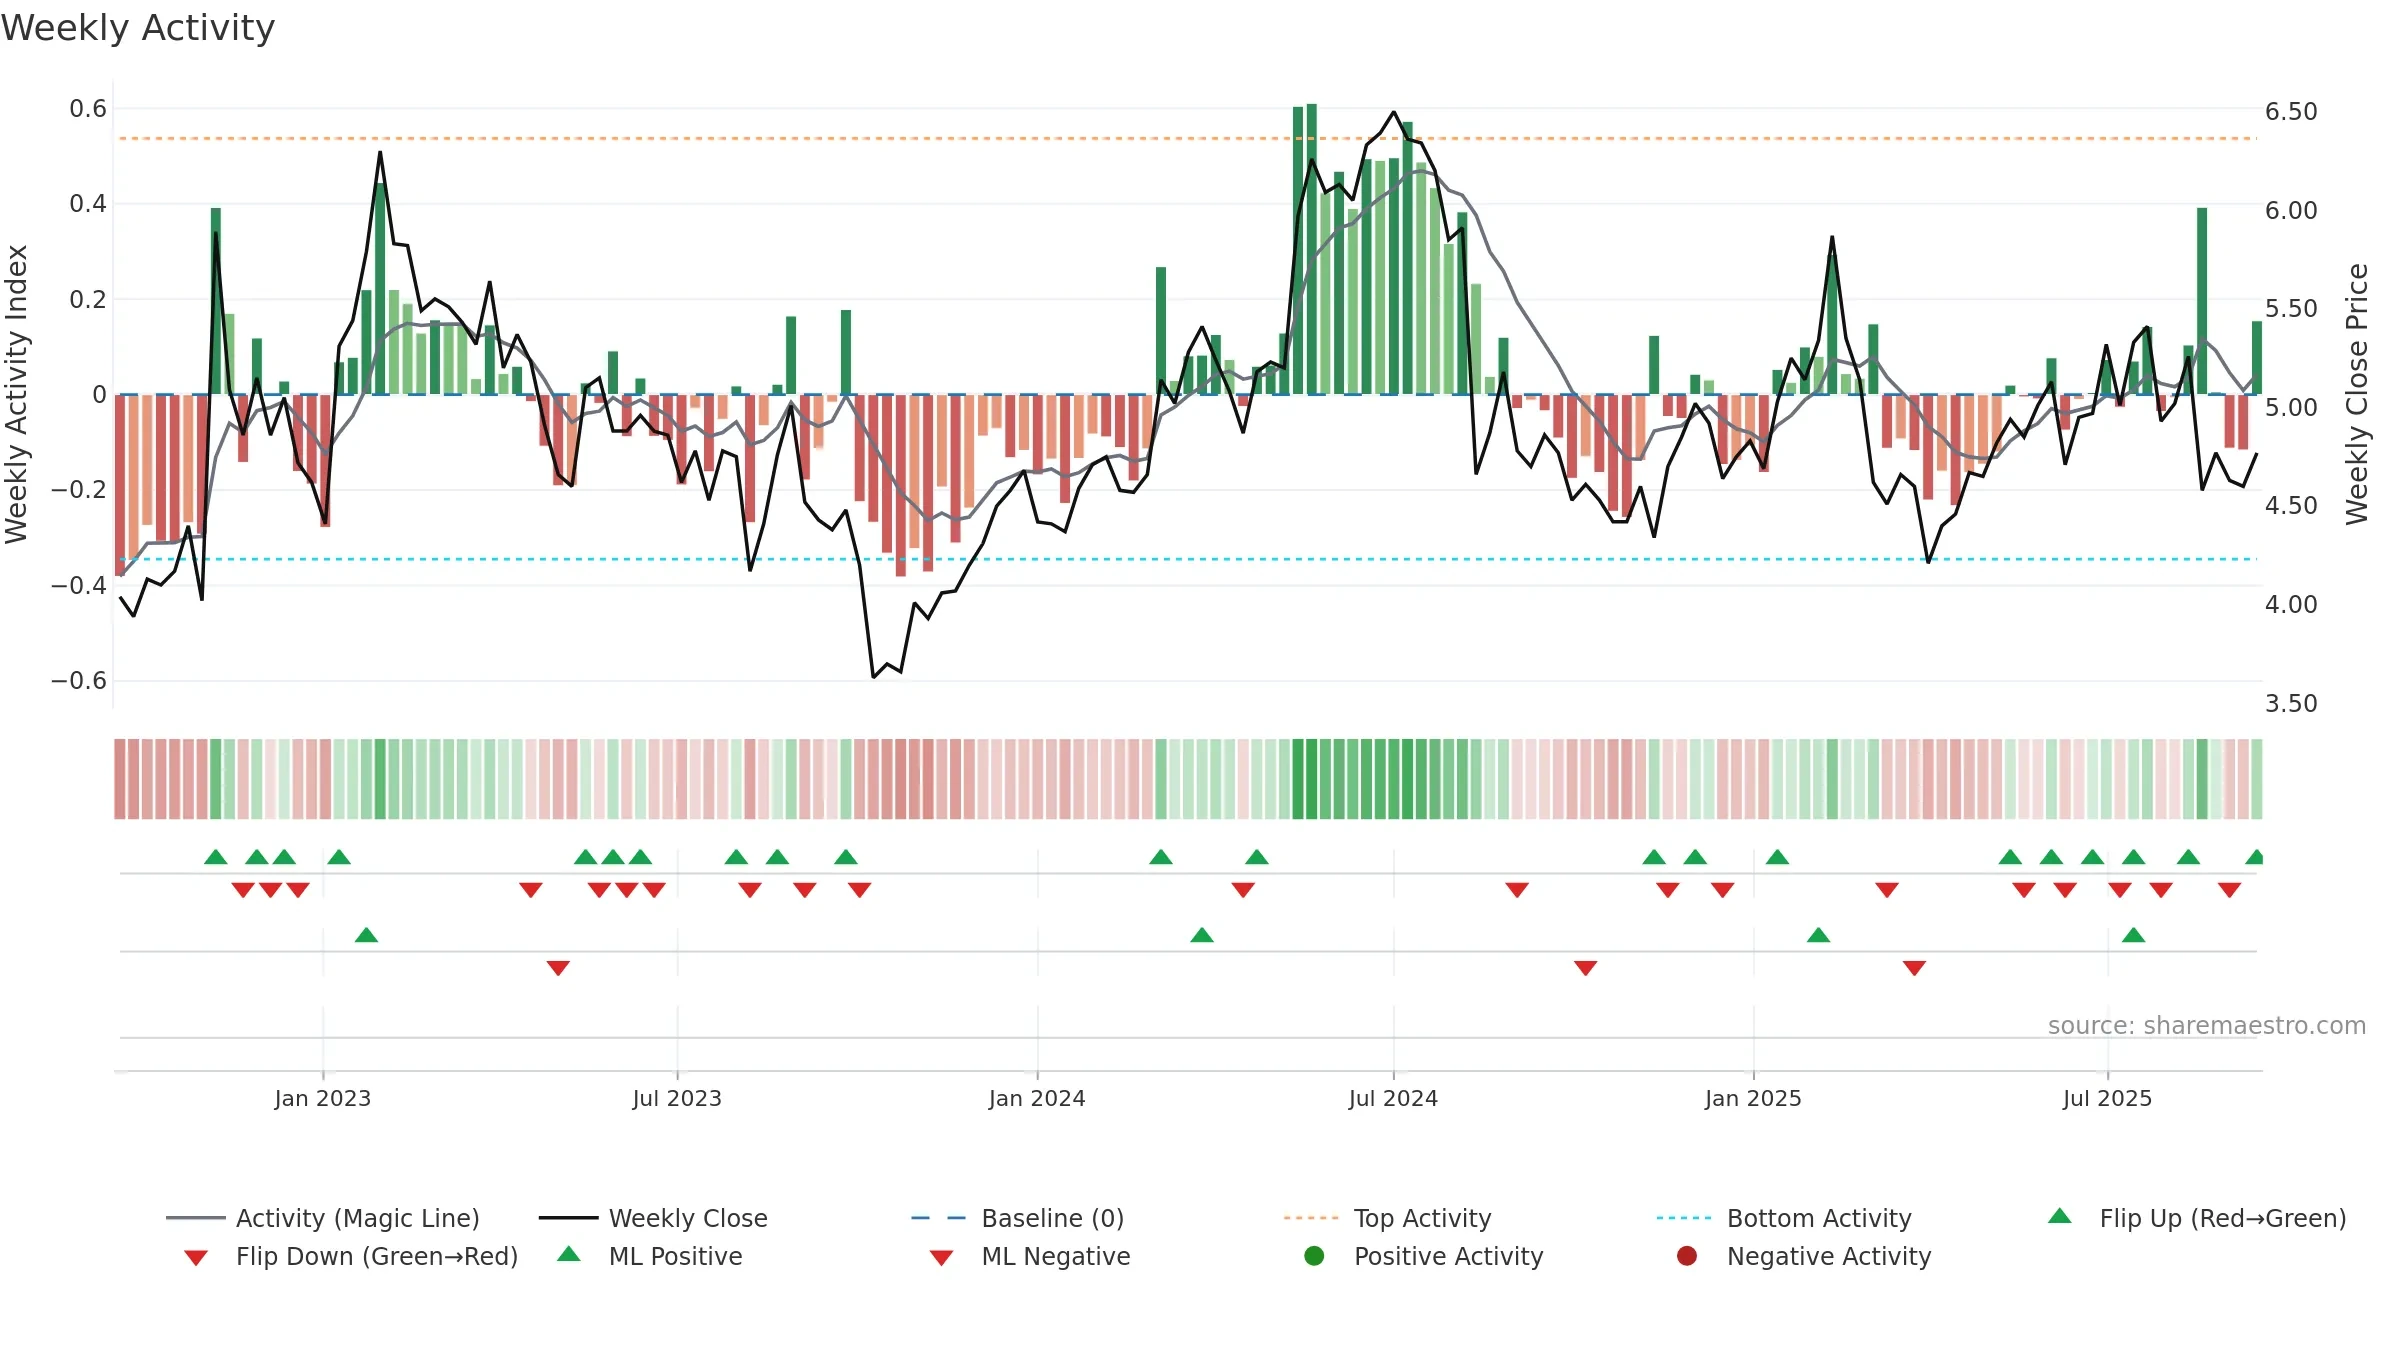Hide the Baseline (0) legend series
This screenshot has height=1350, width=2400.
1018,1218
